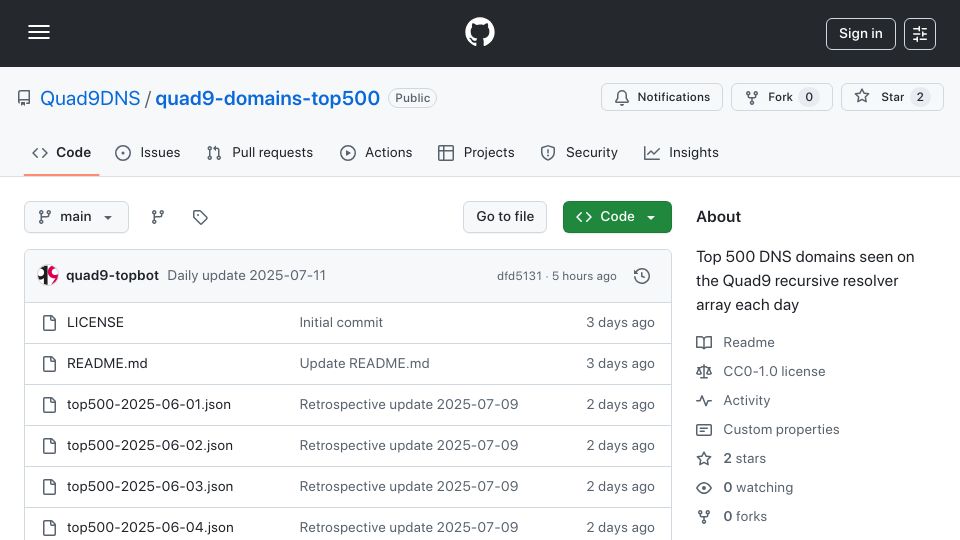Viewport: 960px width, 540px height.
Task: Star the repository
Action: (892, 97)
